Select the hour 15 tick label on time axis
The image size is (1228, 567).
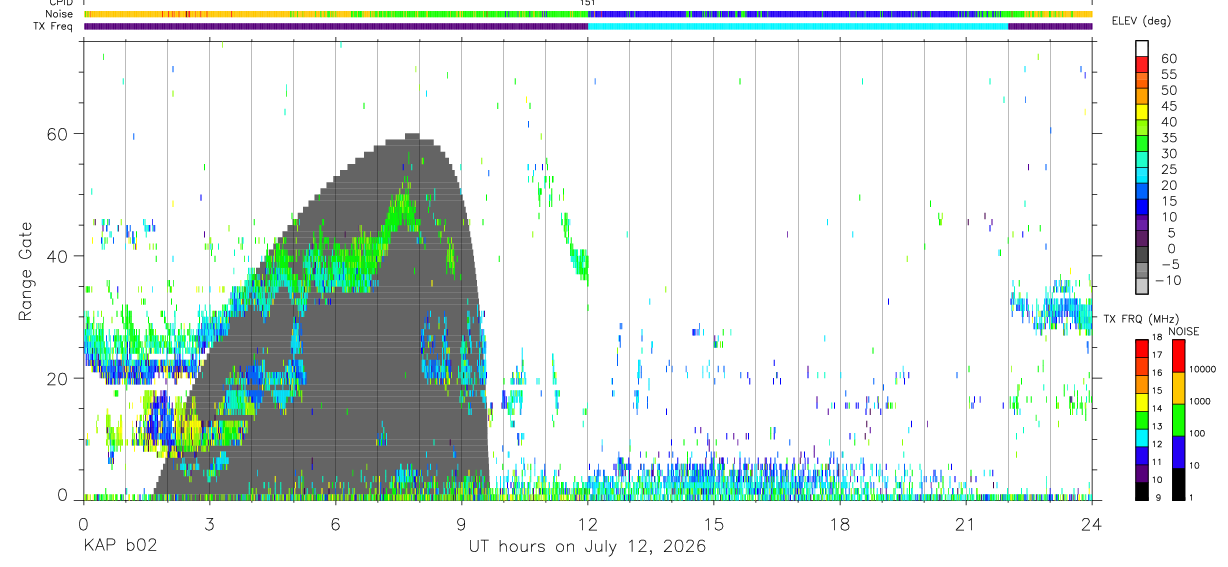coord(713,525)
